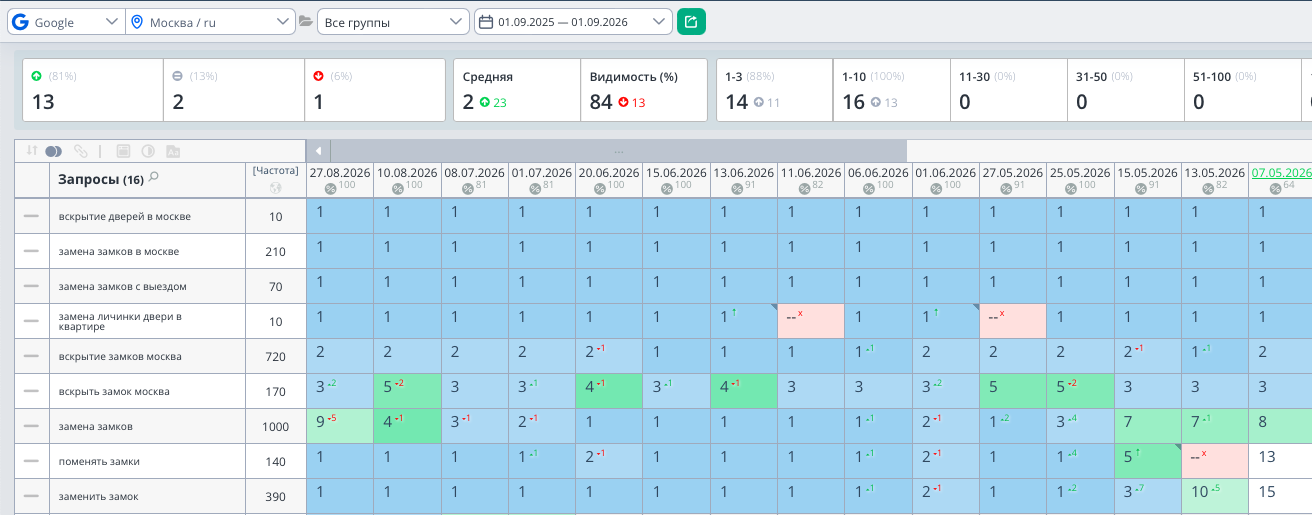Click frequency value 1000 for замена замков
Viewport: 1312px width, 515px height.
275,427
